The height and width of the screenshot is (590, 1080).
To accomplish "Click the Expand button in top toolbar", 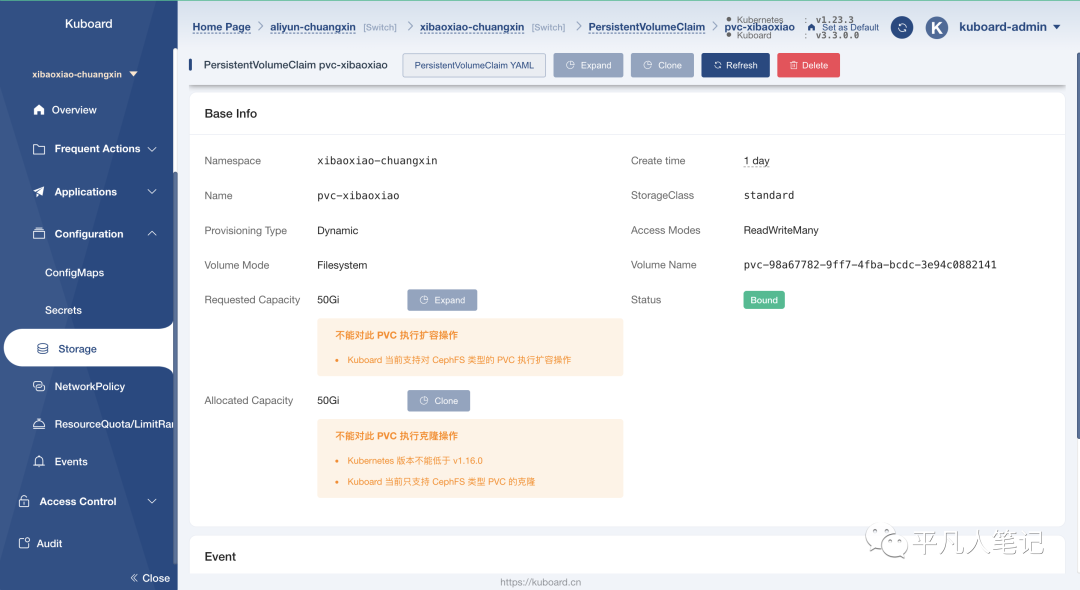I will click(x=588, y=65).
